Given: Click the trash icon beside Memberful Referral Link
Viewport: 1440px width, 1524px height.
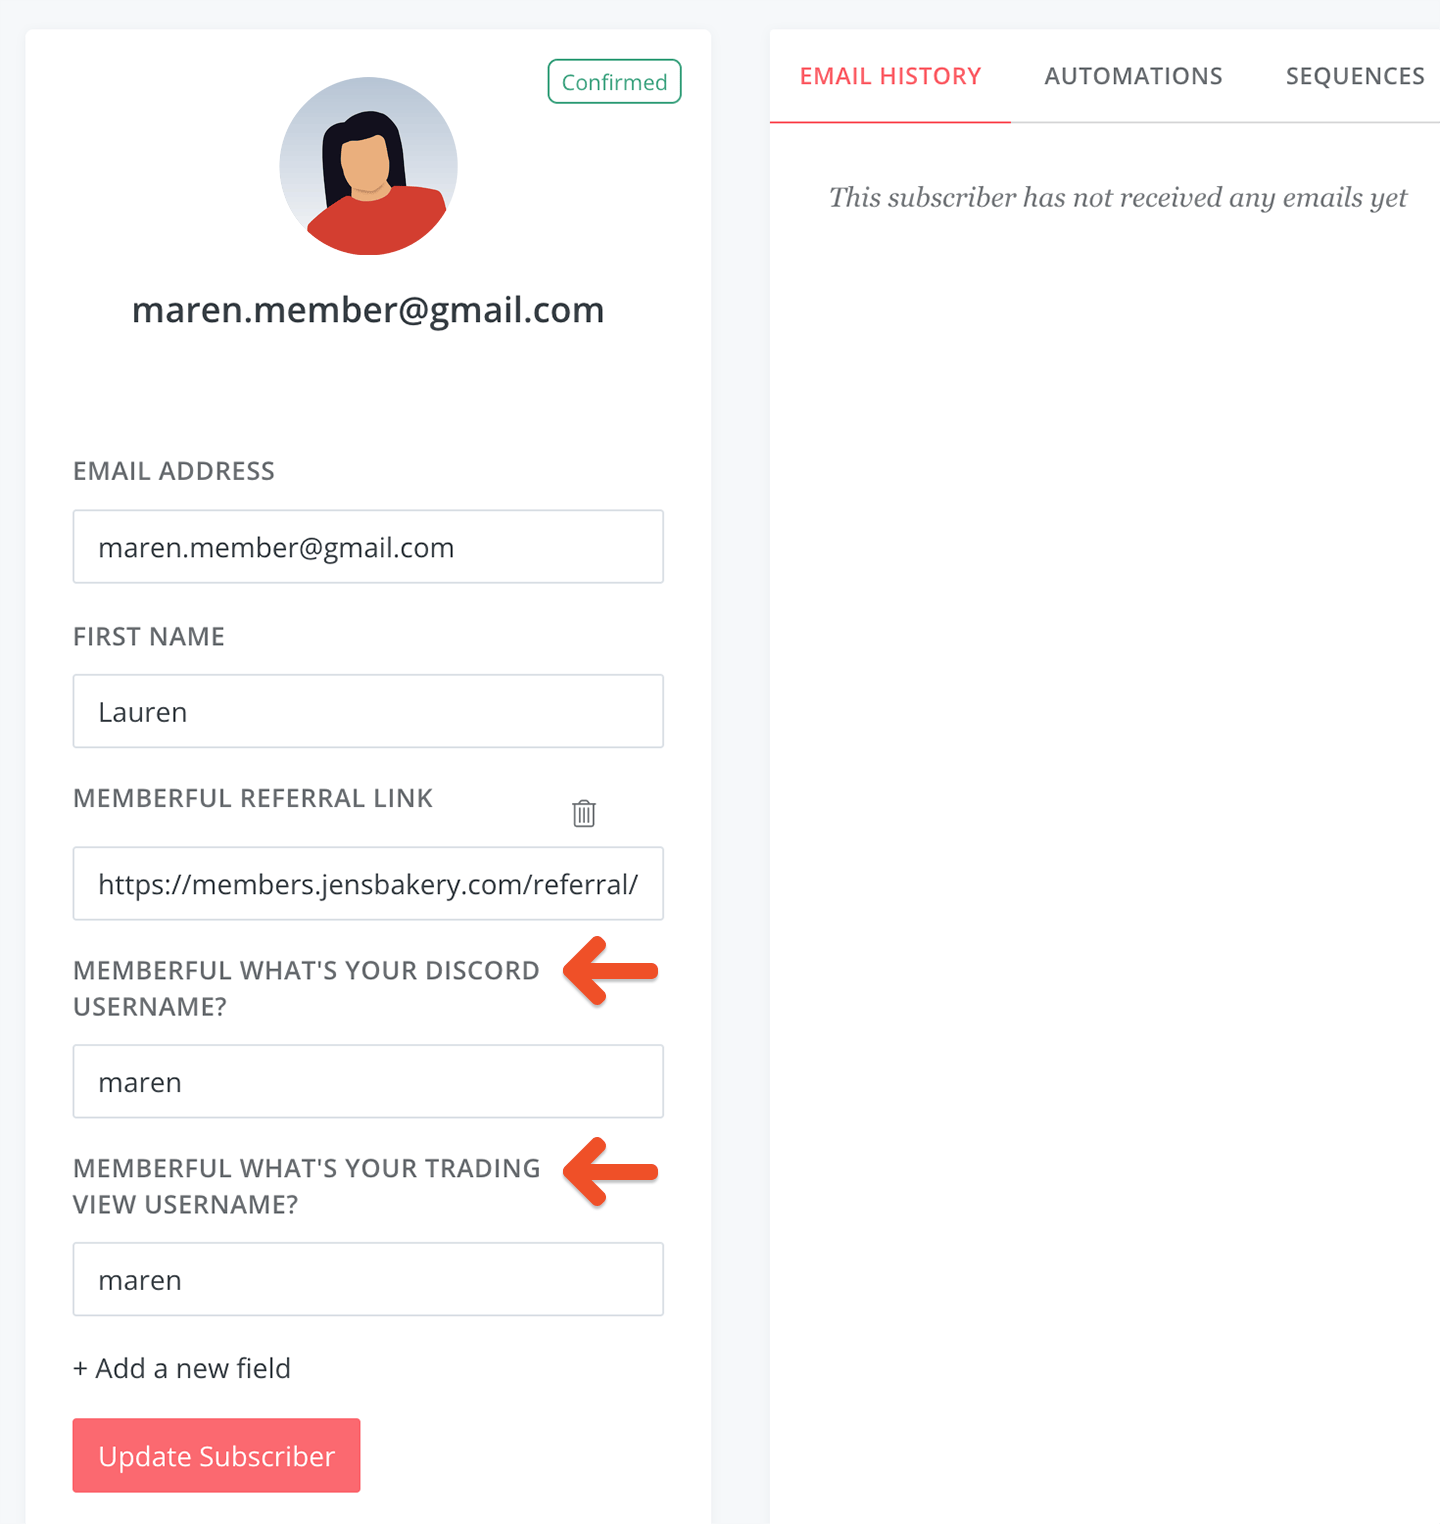Looking at the screenshot, I should 584,813.
